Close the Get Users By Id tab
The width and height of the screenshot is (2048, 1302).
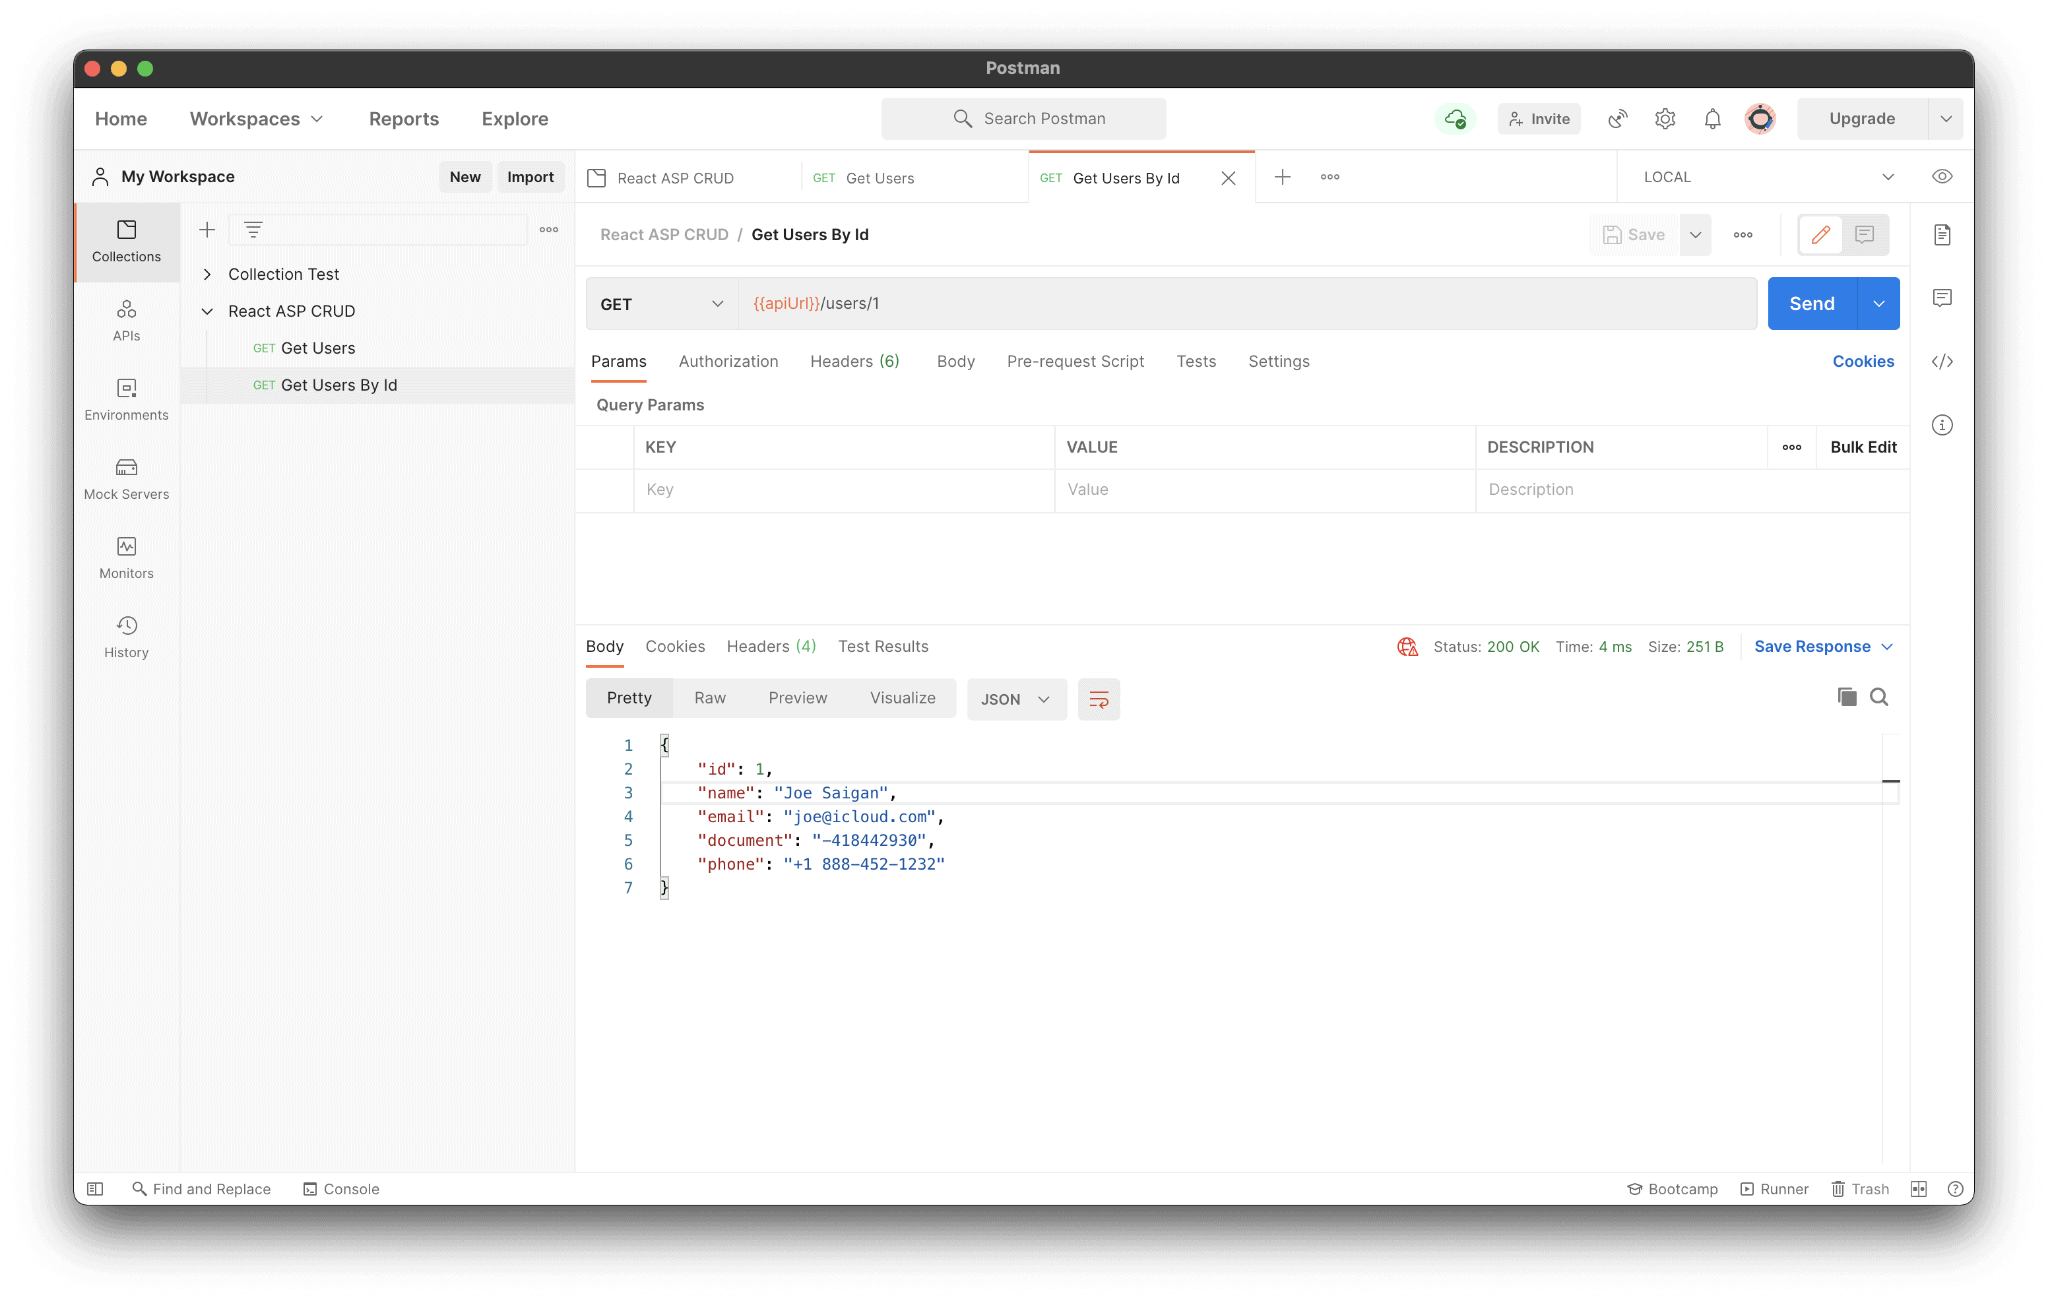tap(1229, 178)
